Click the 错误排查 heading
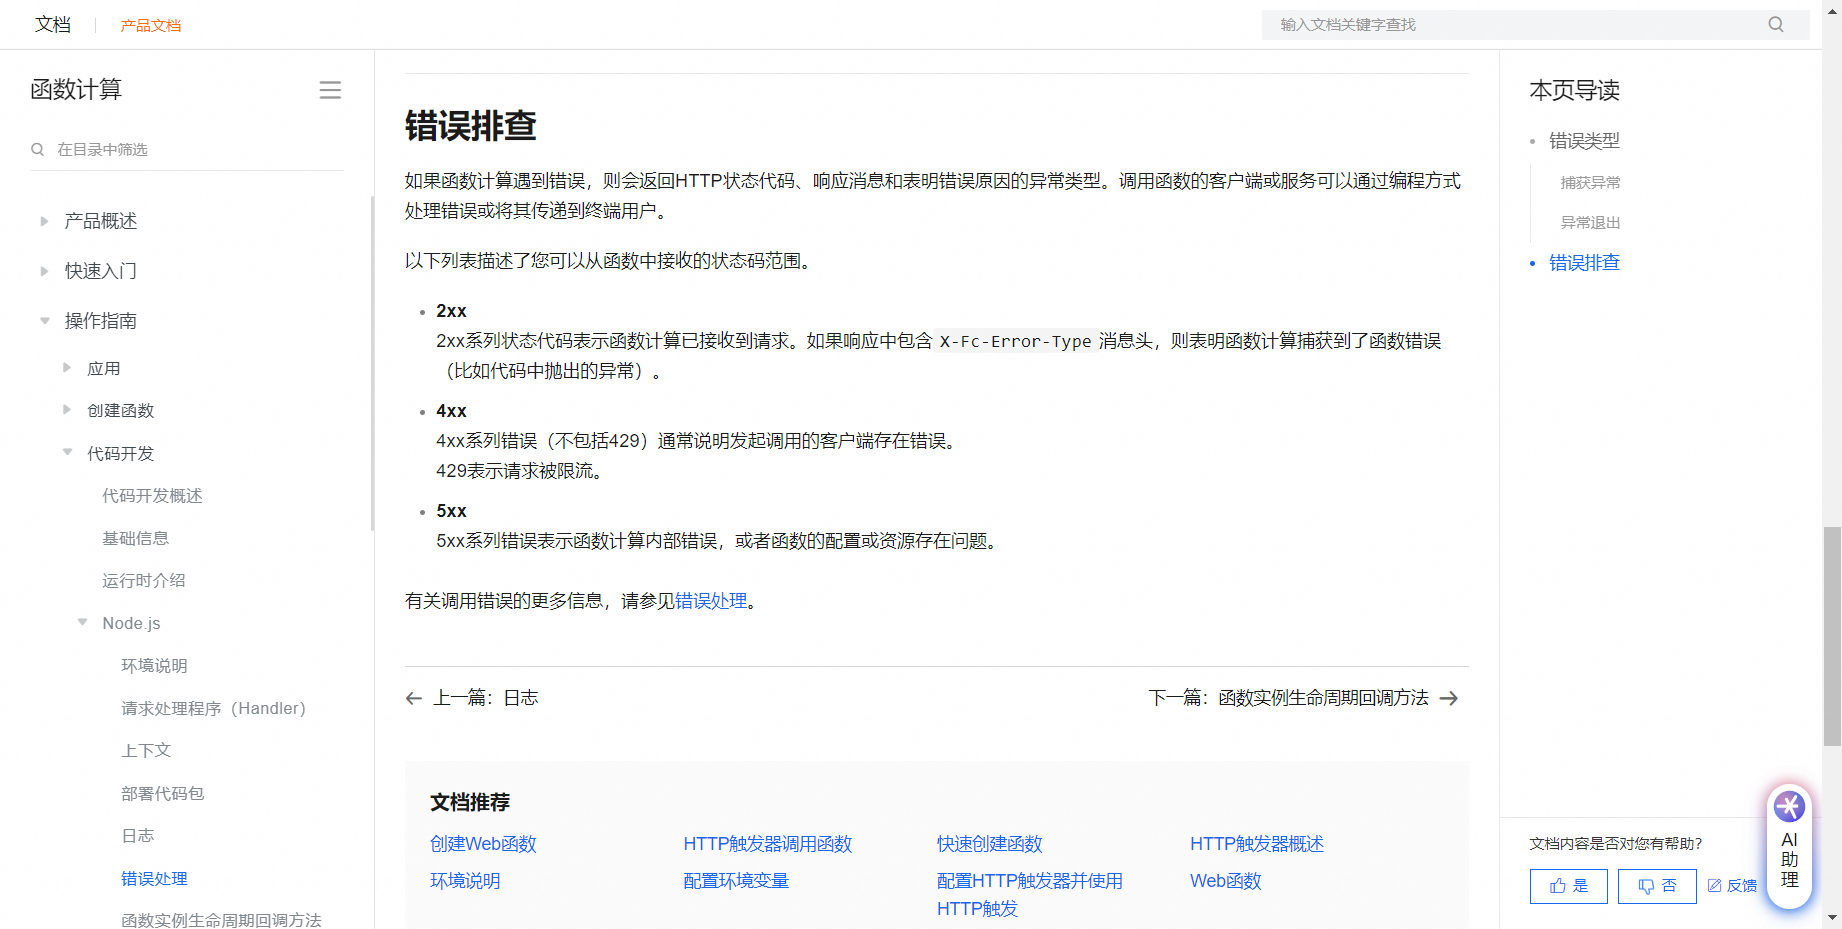Viewport: 1842px width, 929px height. tap(470, 126)
